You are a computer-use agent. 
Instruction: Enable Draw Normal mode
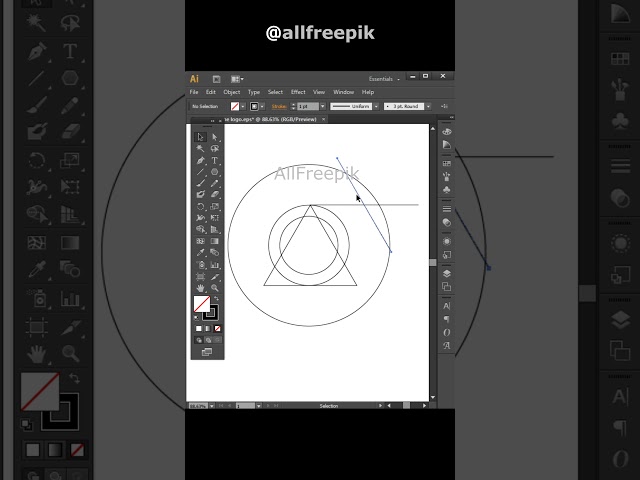coord(199,340)
